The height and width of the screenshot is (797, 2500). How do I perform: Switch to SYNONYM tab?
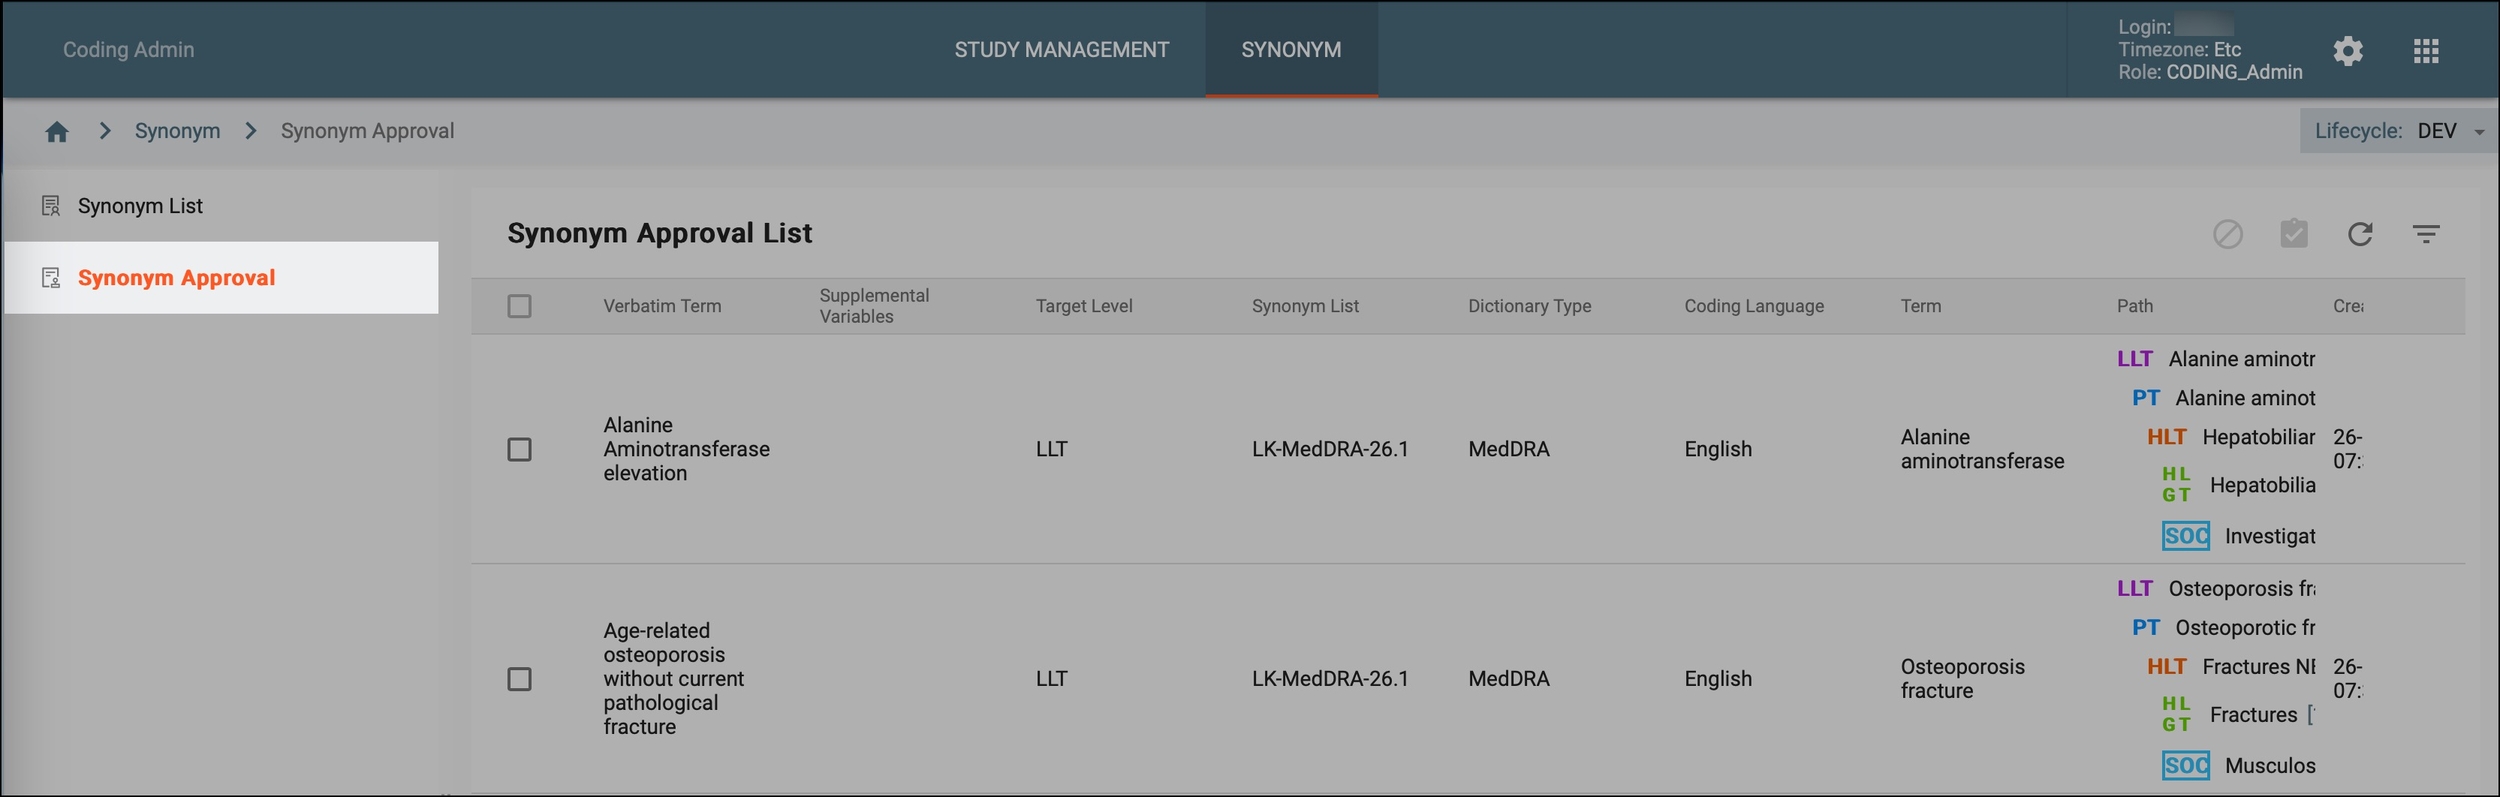click(x=1291, y=50)
